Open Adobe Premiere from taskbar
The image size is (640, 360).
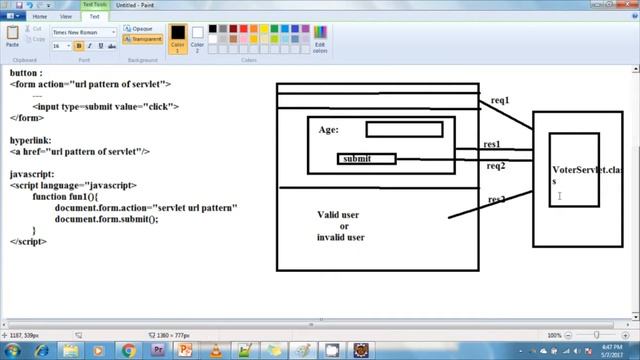pyautogui.click(x=158, y=351)
